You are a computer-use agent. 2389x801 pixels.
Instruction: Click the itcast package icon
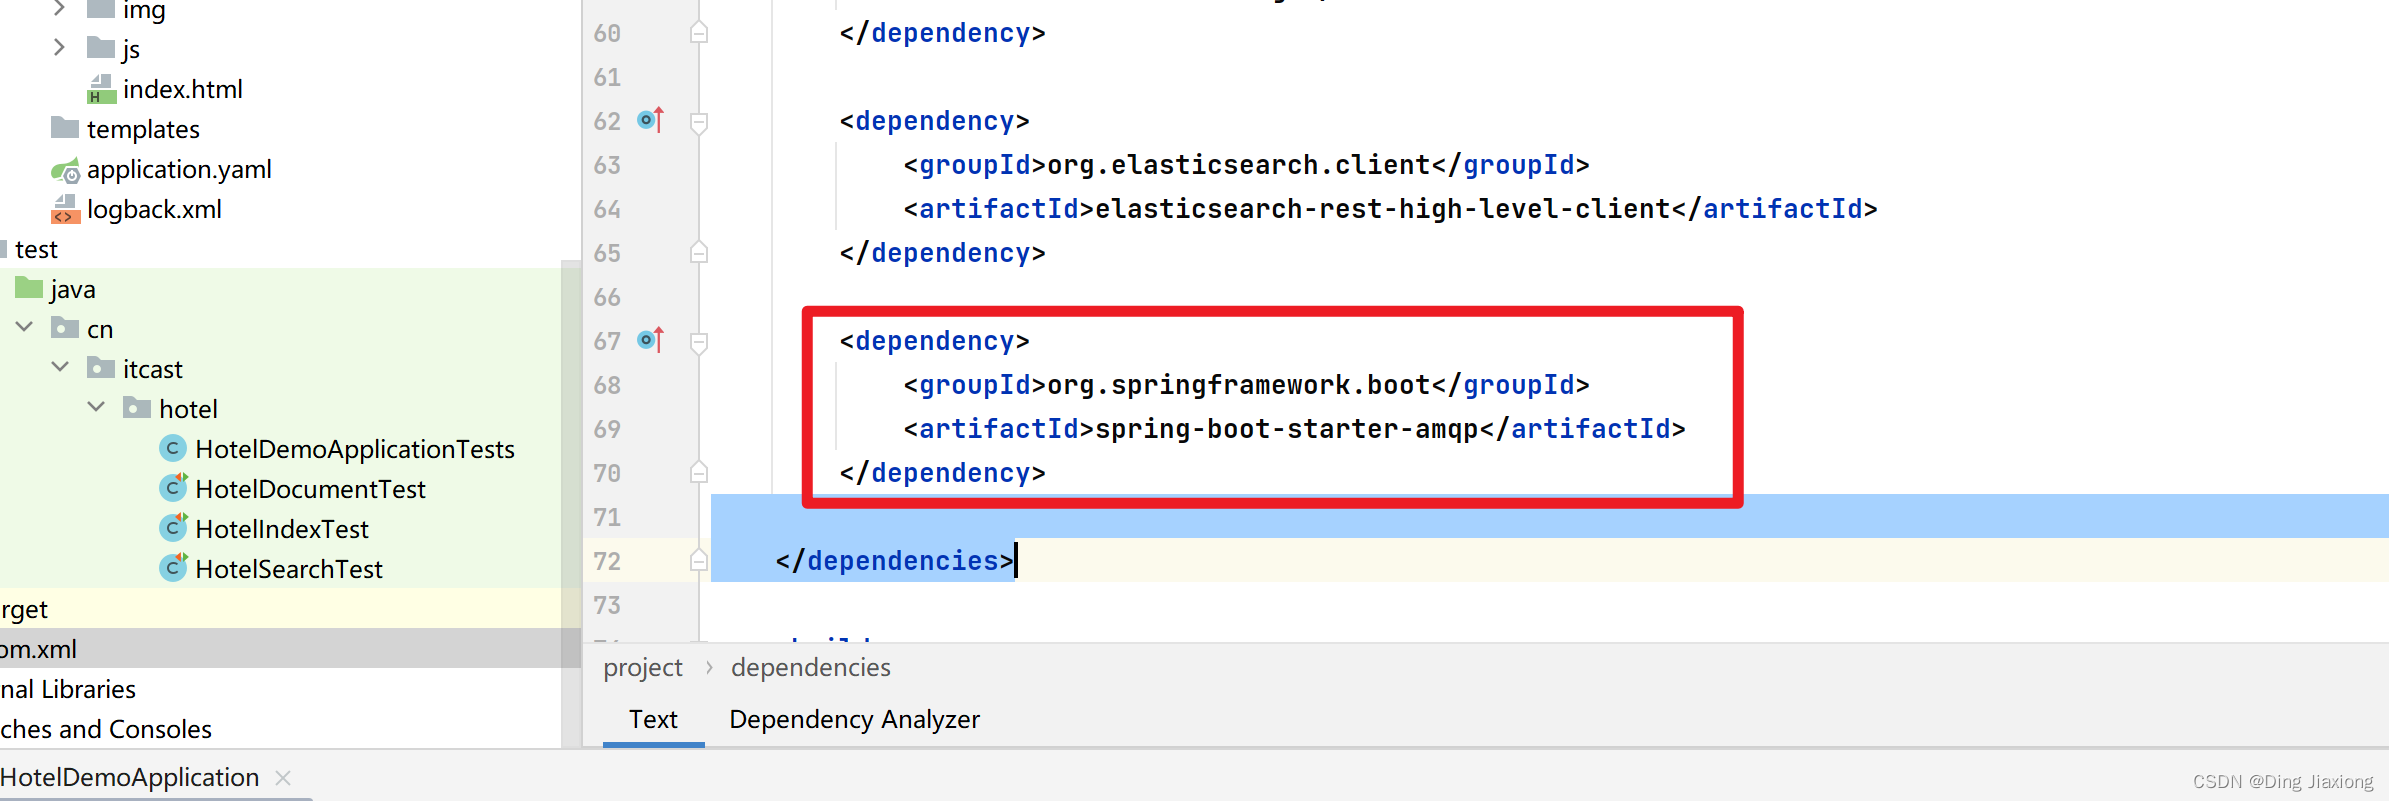tap(101, 368)
